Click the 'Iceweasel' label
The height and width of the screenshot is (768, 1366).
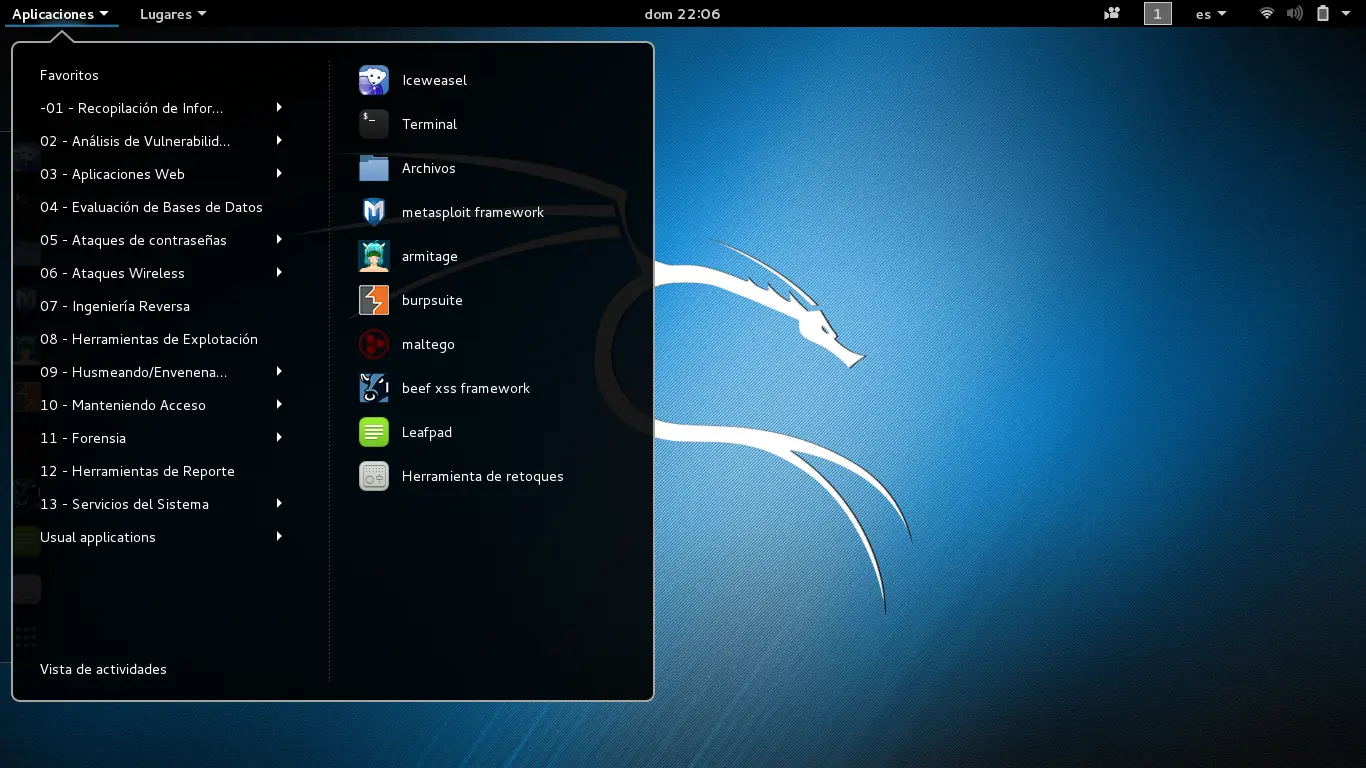coord(434,80)
